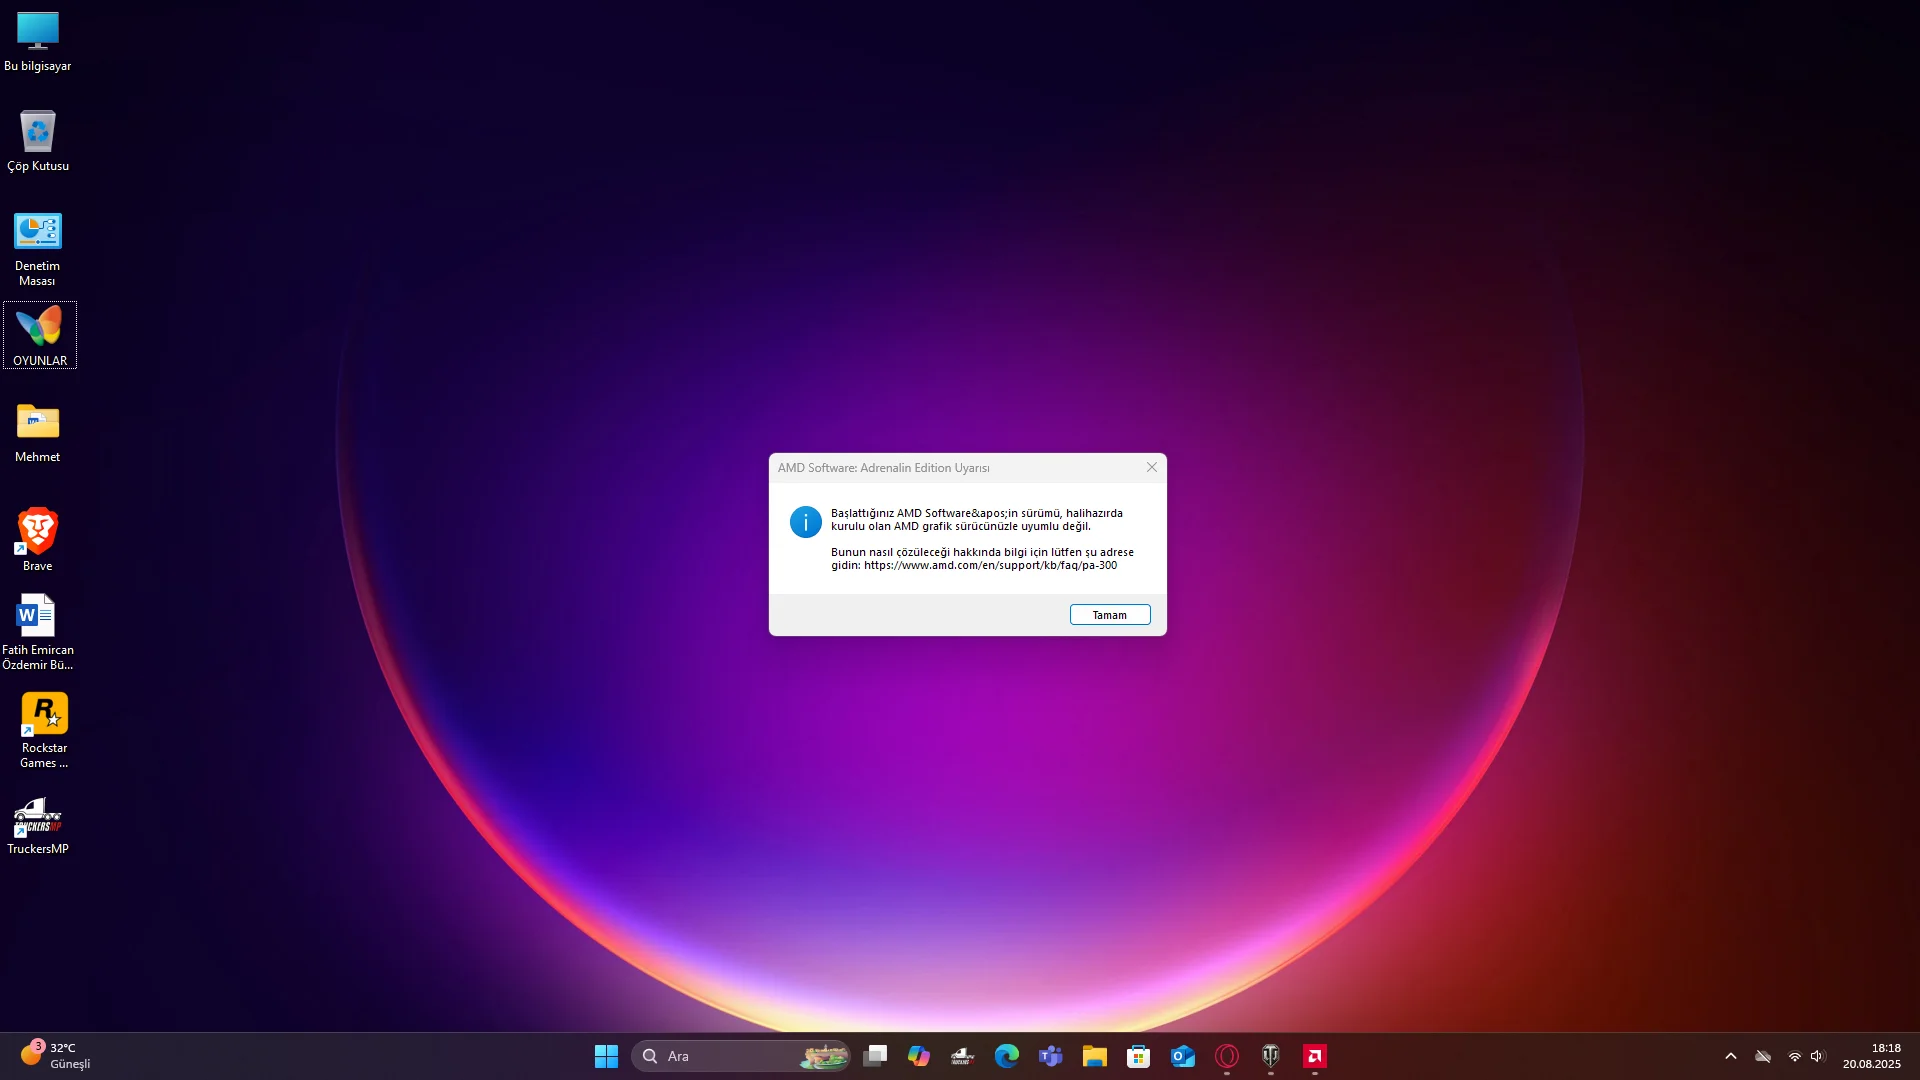
Task: Close the AMD Software warning dialog
Action: (x=1151, y=467)
